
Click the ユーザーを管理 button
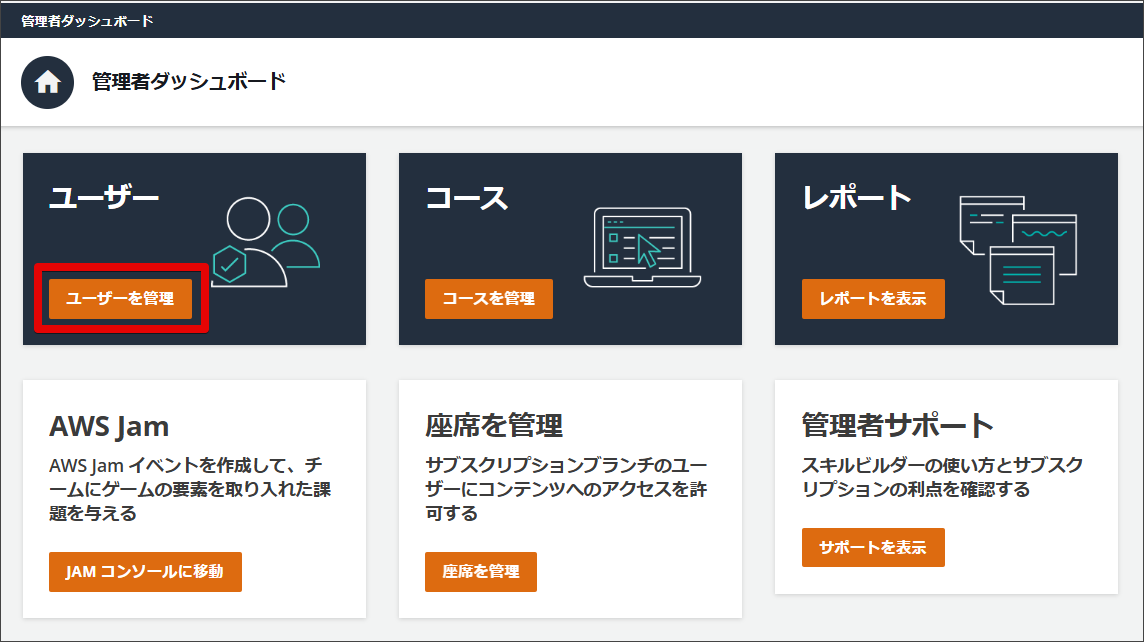pyautogui.click(x=120, y=298)
